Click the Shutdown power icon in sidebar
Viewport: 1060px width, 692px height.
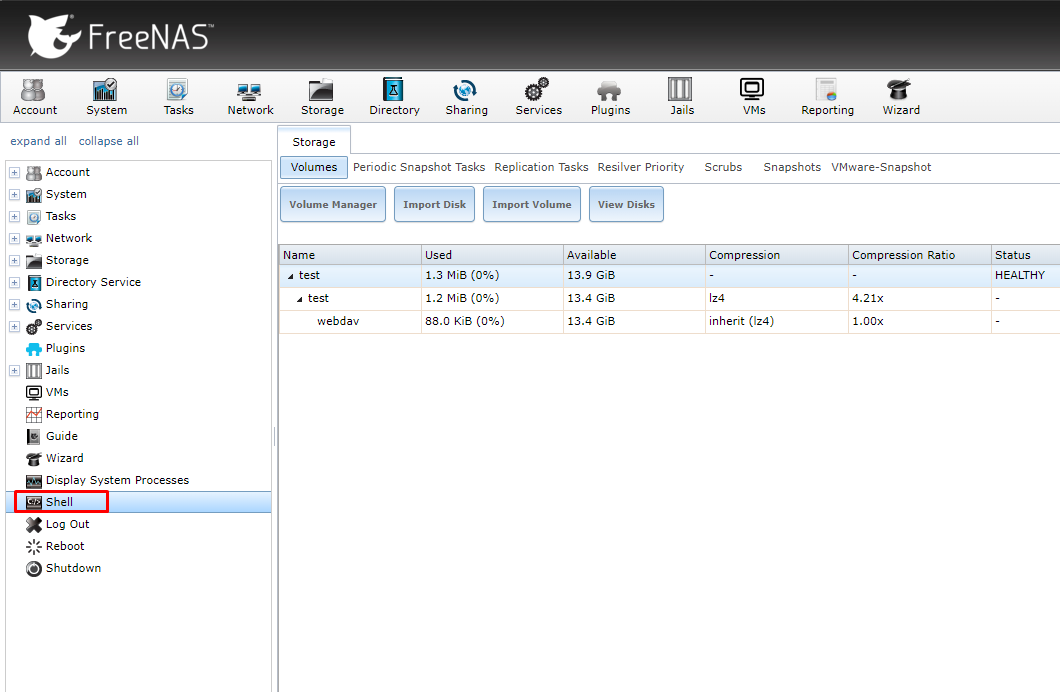click(x=34, y=568)
